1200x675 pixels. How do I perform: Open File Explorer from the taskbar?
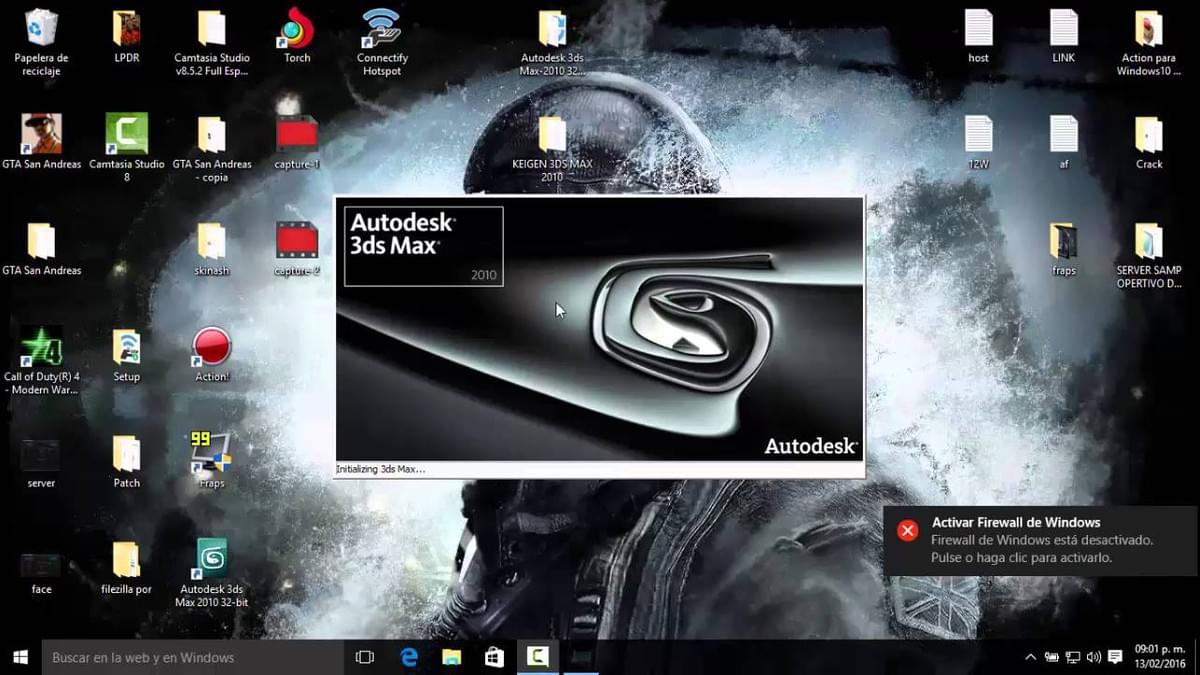pyautogui.click(x=452, y=657)
